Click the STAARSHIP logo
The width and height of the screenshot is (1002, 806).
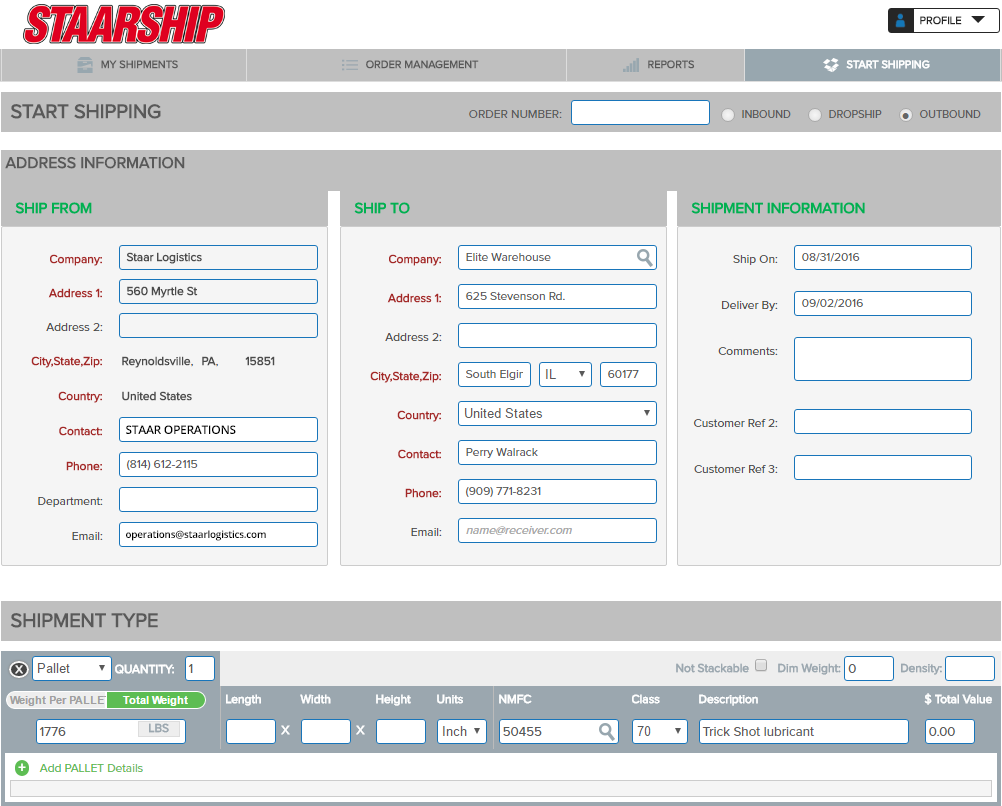(x=124, y=24)
